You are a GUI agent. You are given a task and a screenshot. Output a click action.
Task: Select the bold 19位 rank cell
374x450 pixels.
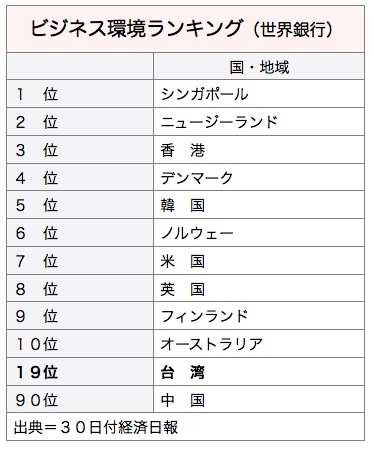pyautogui.click(x=80, y=372)
